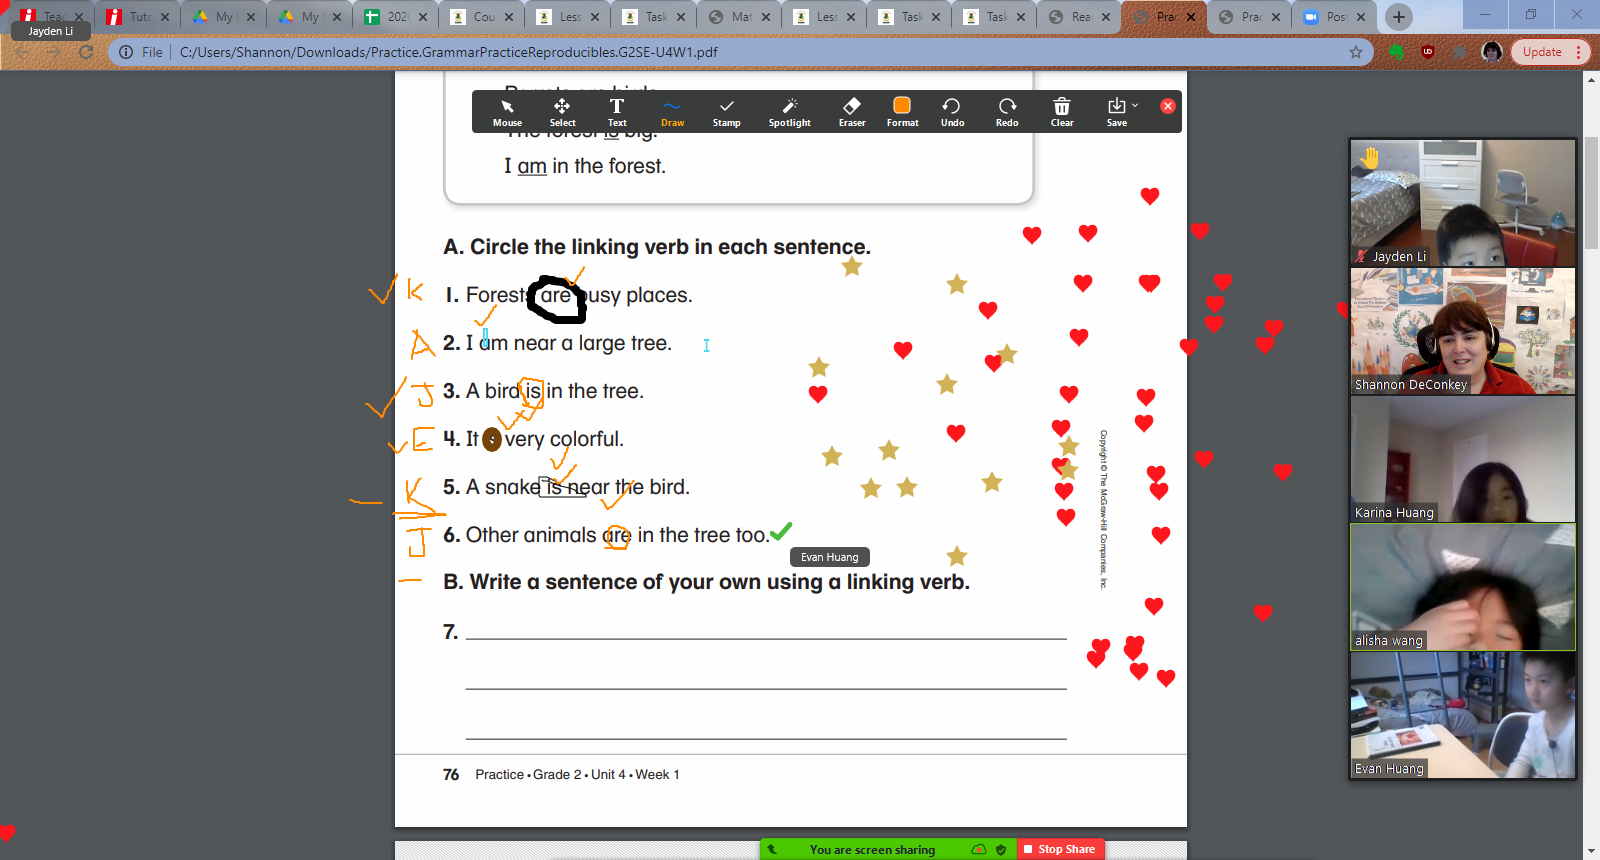Click the scrollbar down arrow

1591,851
